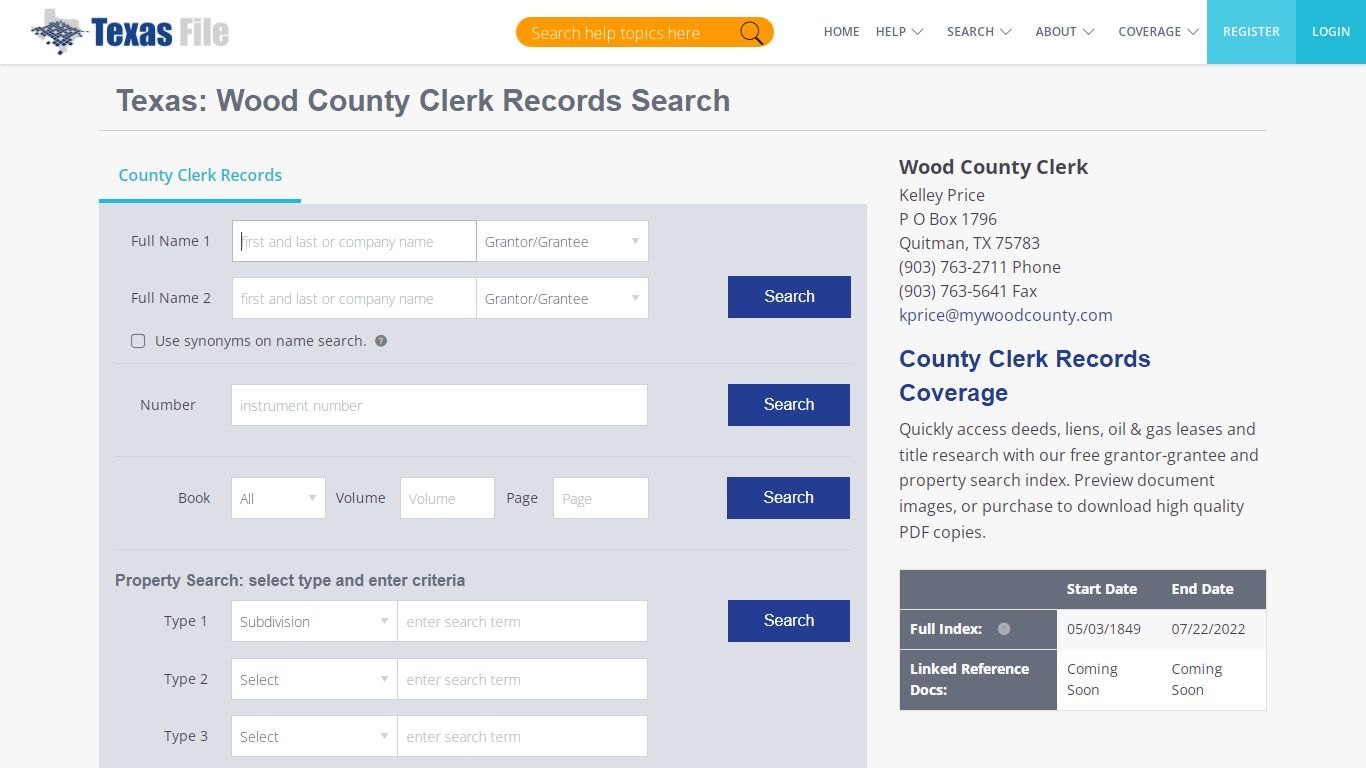Click Type 1 search term field
The image size is (1366, 768).
pyautogui.click(x=522, y=621)
